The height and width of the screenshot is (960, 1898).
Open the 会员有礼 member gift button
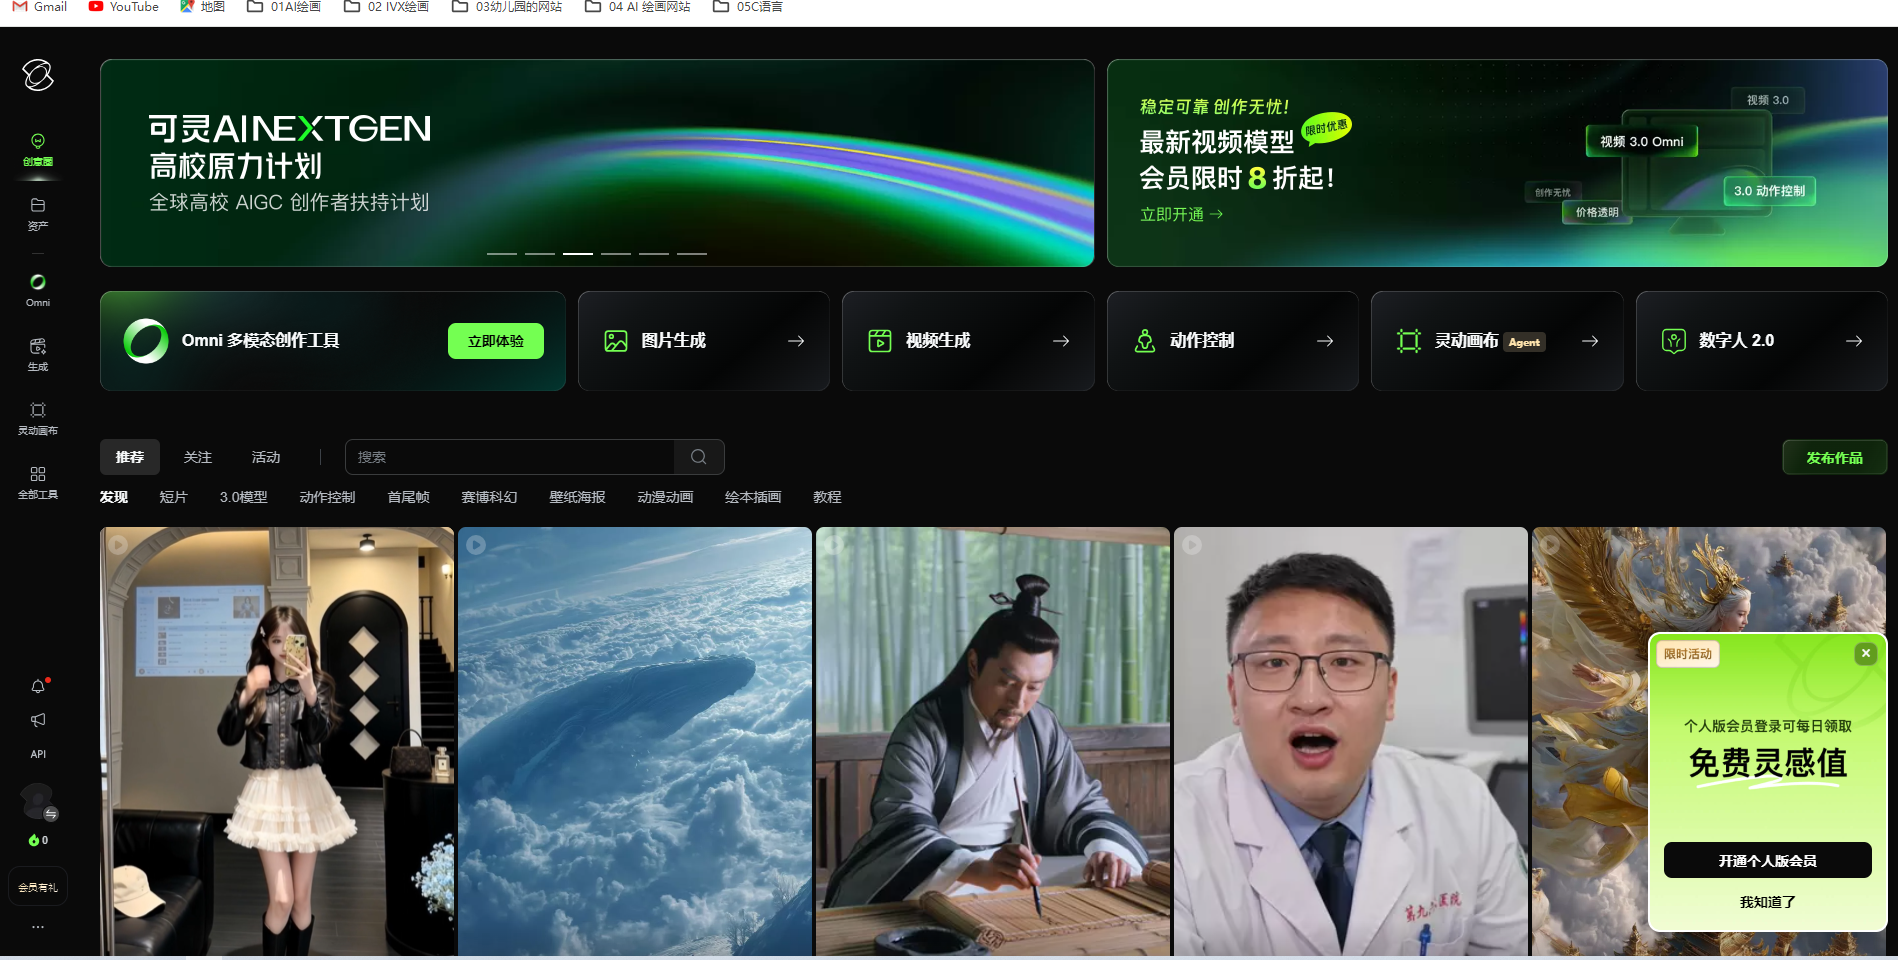pyautogui.click(x=38, y=887)
